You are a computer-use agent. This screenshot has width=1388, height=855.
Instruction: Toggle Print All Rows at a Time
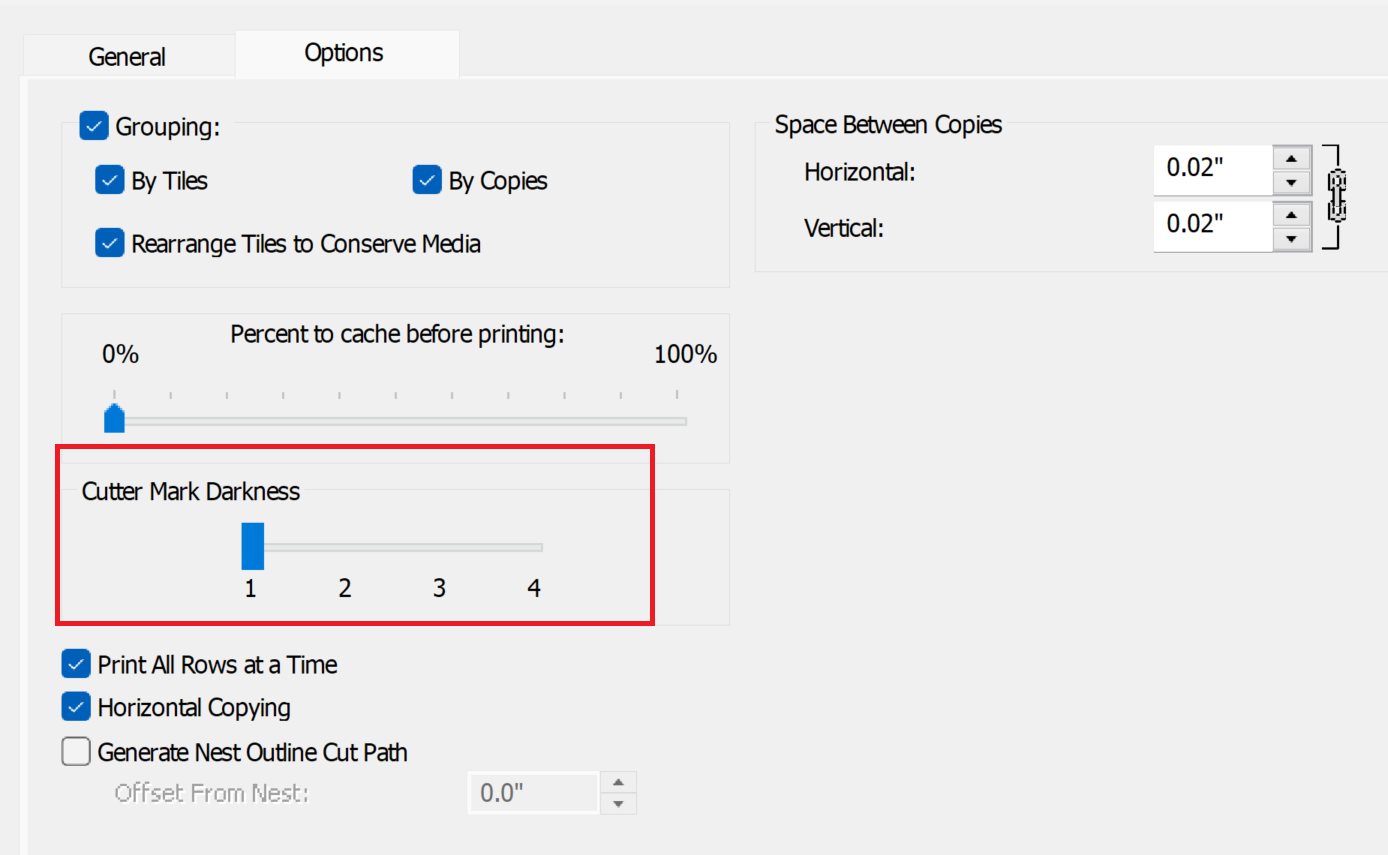point(76,665)
